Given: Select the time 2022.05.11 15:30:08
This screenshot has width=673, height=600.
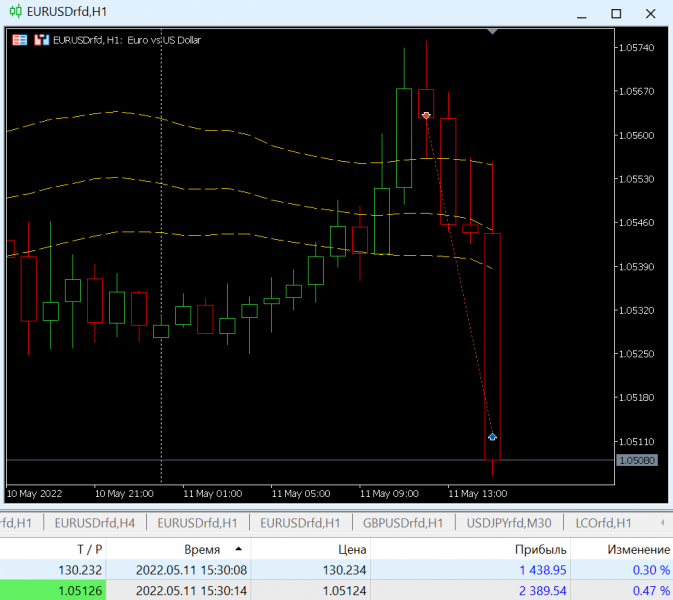Looking at the screenshot, I should [x=191, y=570].
